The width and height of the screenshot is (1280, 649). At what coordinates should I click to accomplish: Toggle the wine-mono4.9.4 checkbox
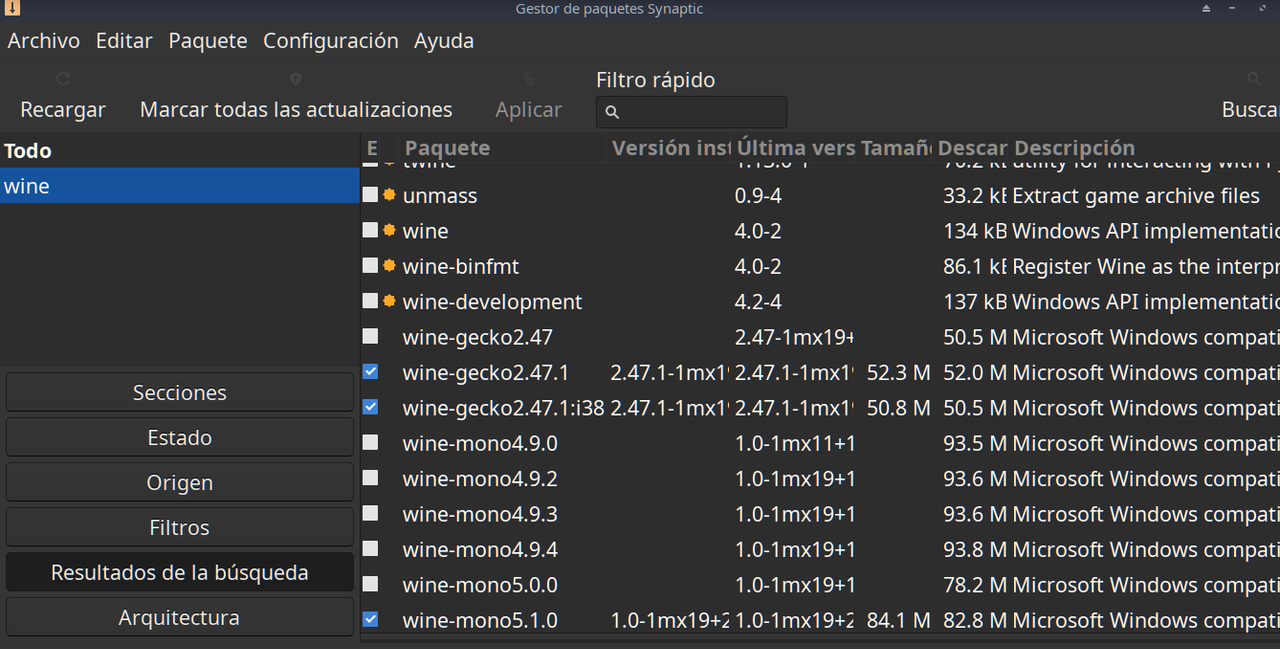[370, 549]
